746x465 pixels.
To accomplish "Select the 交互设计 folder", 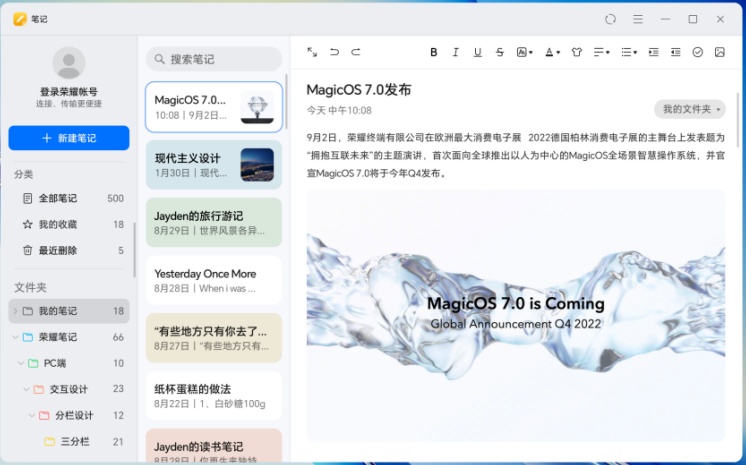I will click(x=69, y=389).
